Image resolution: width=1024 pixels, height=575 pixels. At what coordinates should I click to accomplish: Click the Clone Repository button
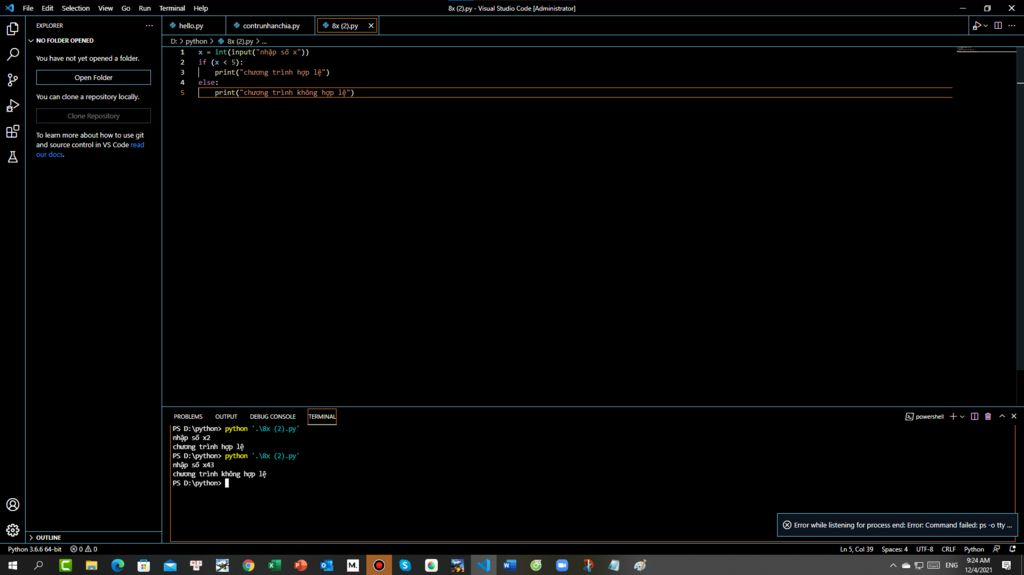coord(93,116)
